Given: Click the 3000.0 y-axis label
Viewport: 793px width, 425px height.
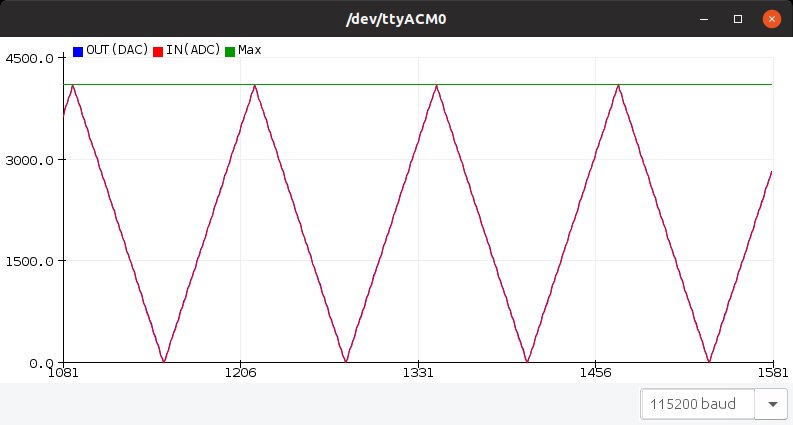Looking at the screenshot, I should [x=30, y=160].
